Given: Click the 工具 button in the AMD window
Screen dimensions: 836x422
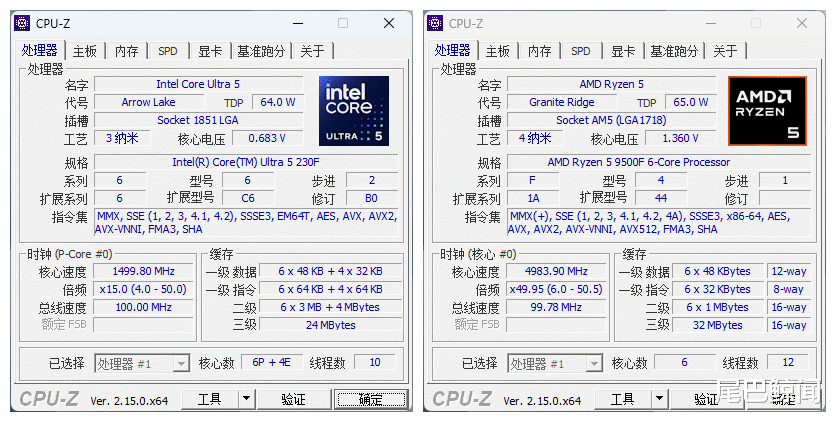Looking at the screenshot, I should 623,399.
